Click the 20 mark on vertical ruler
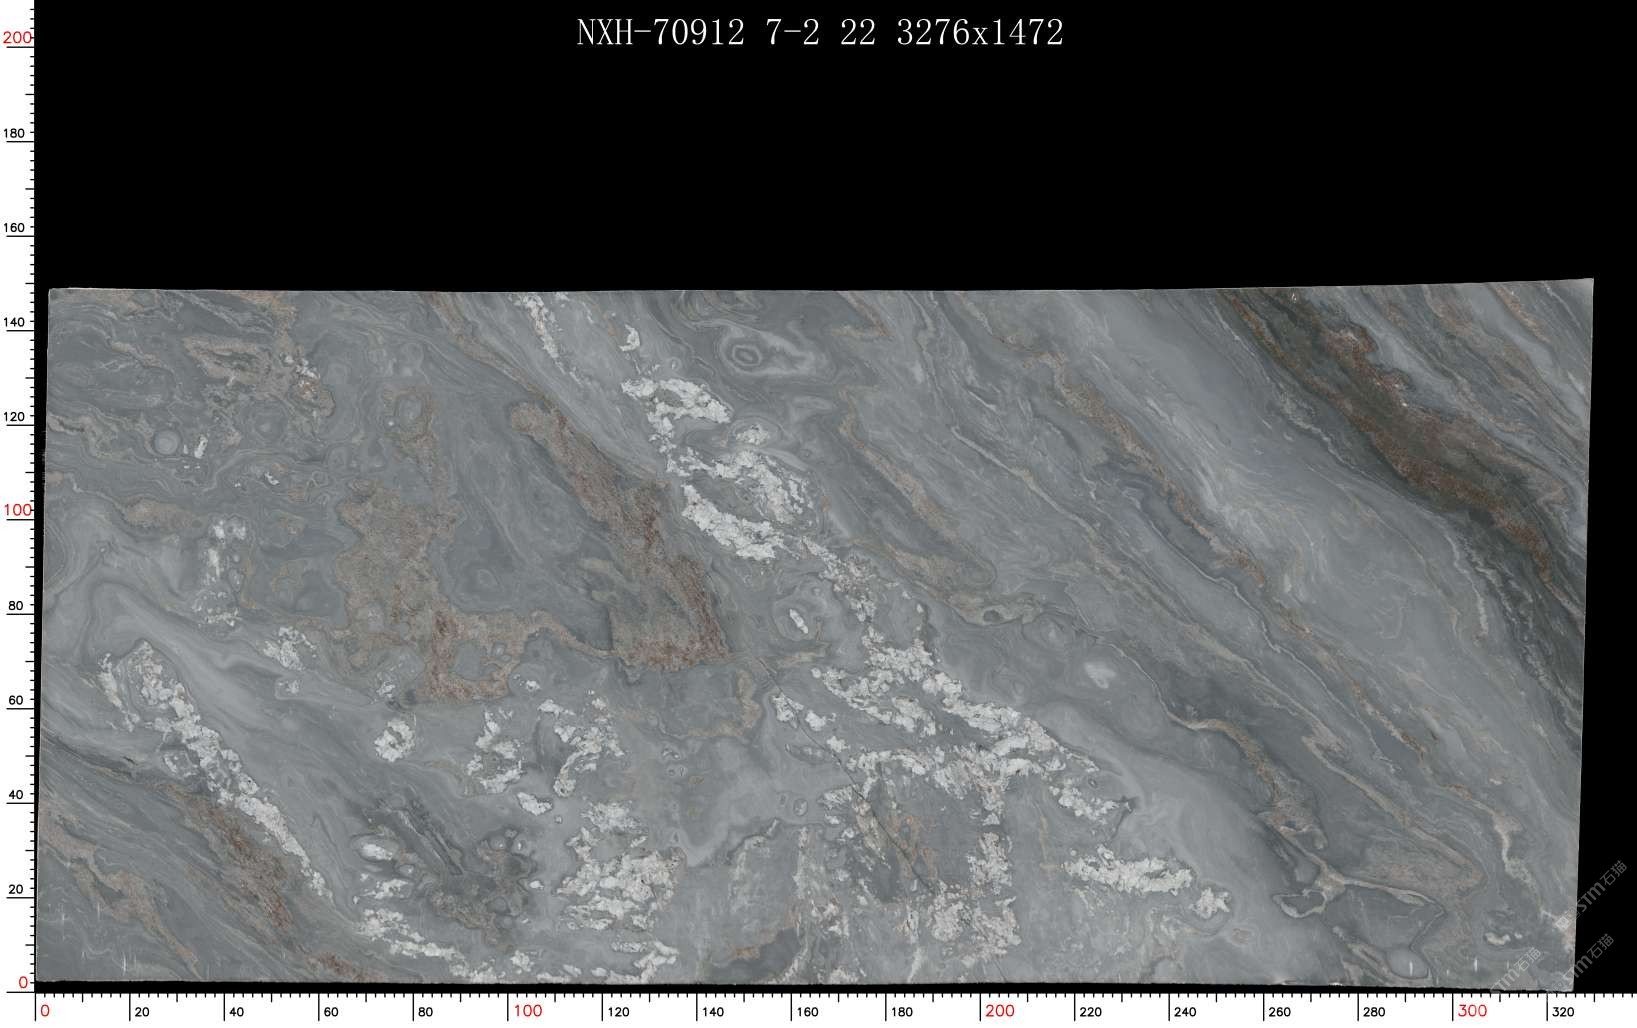This screenshot has height=1028, width=1637. tap(15, 889)
